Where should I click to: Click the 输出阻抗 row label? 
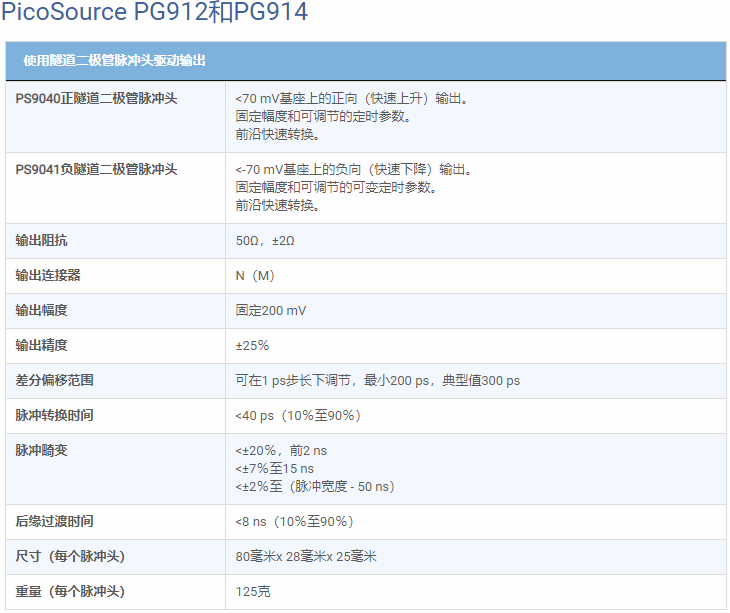42,241
